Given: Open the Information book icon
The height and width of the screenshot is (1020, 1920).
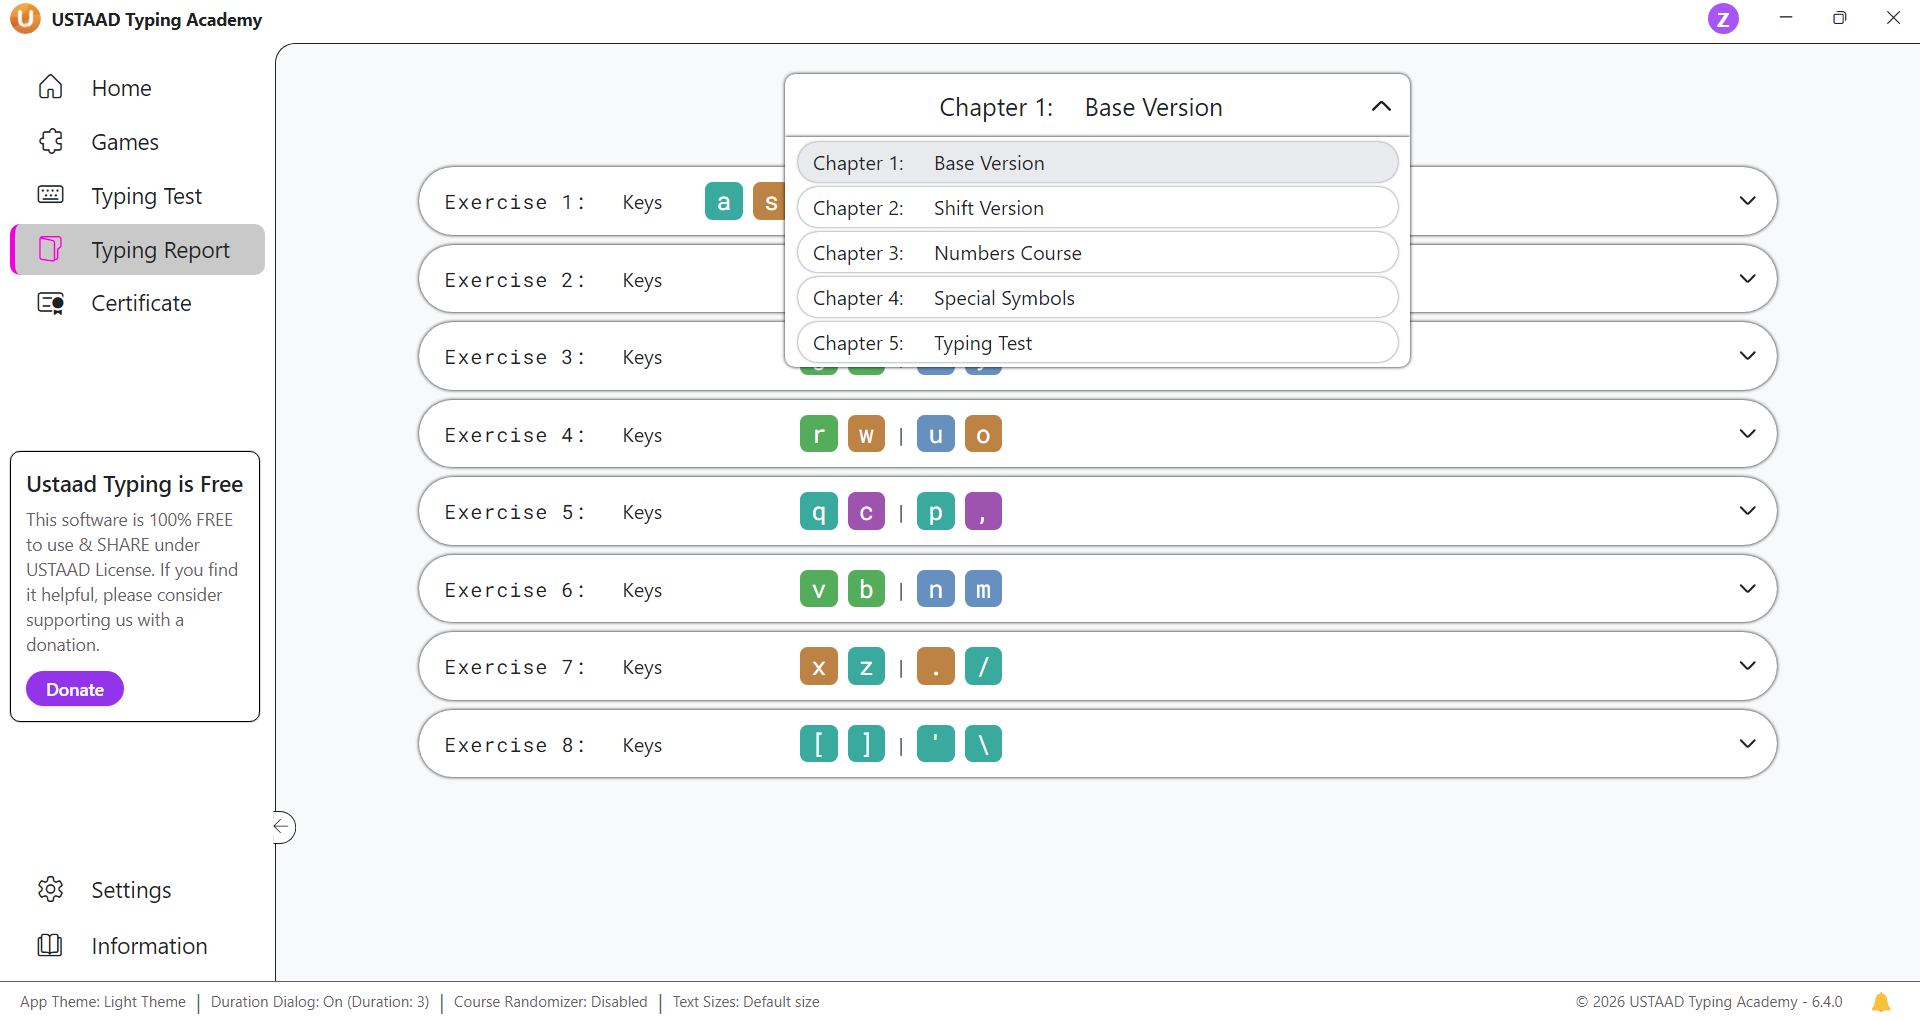Looking at the screenshot, I should 51,945.
